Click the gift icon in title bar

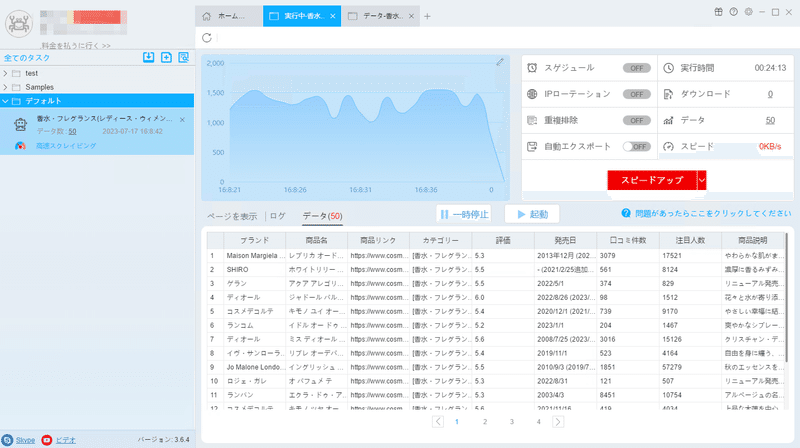coord(718,12)
